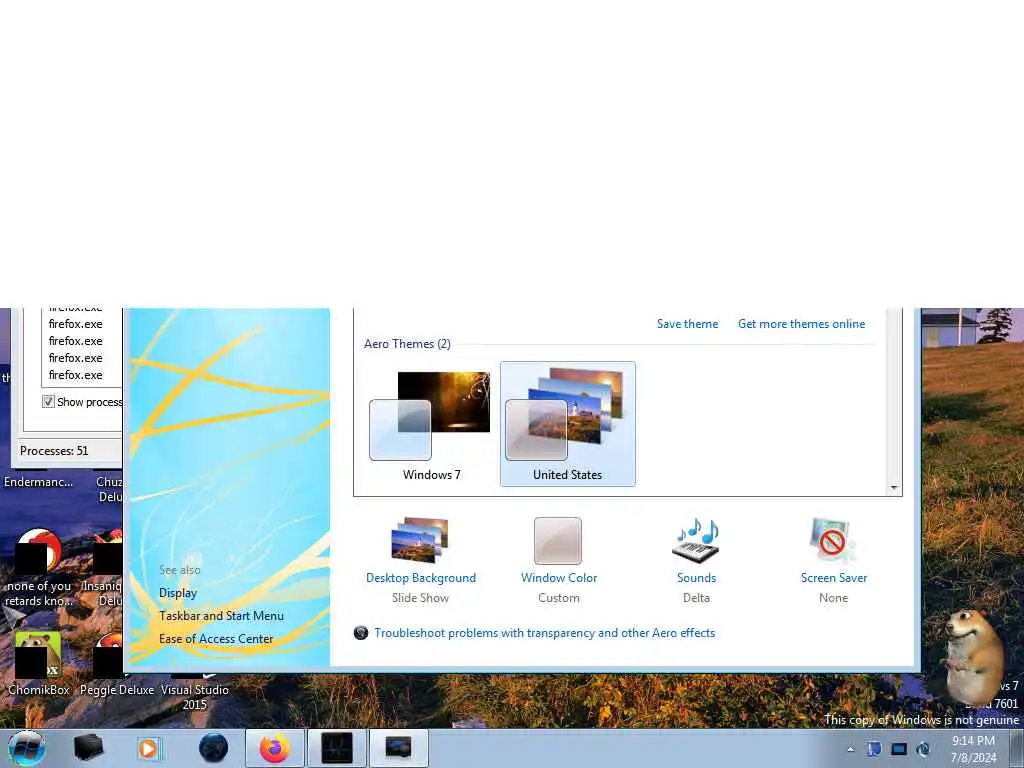The height and width of the screenshot is (768, 1024).
Task: Click the Save theme link
Action: pyautogui.click(x=687, y=324)
